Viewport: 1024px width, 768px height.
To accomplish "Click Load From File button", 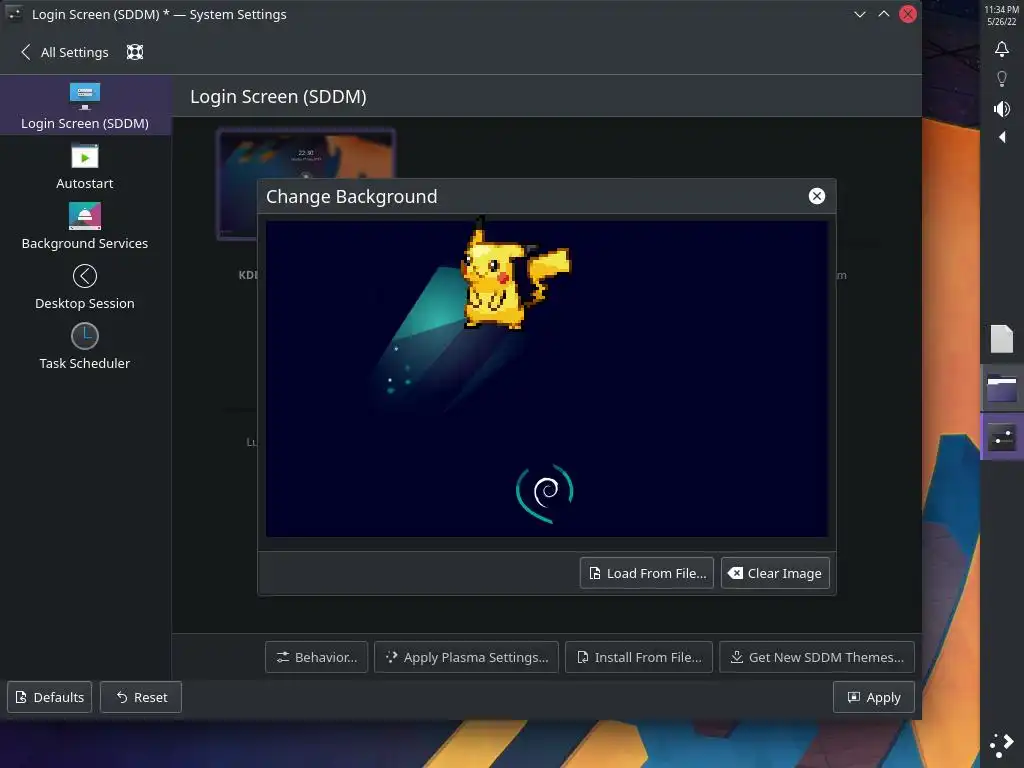I will tap(647, 573).
